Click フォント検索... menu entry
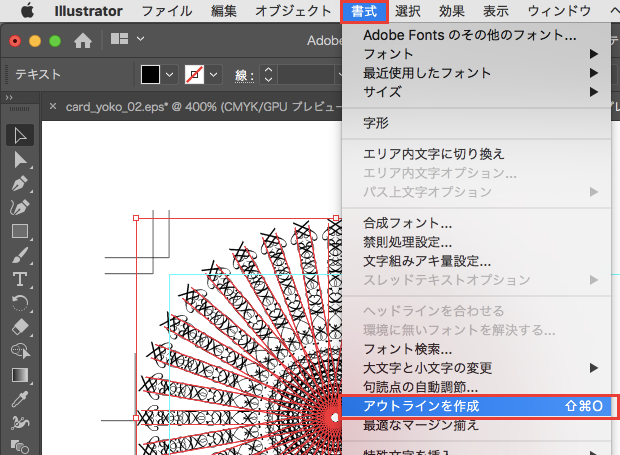This screenshot has width=620, height=455. click(407, 349)
